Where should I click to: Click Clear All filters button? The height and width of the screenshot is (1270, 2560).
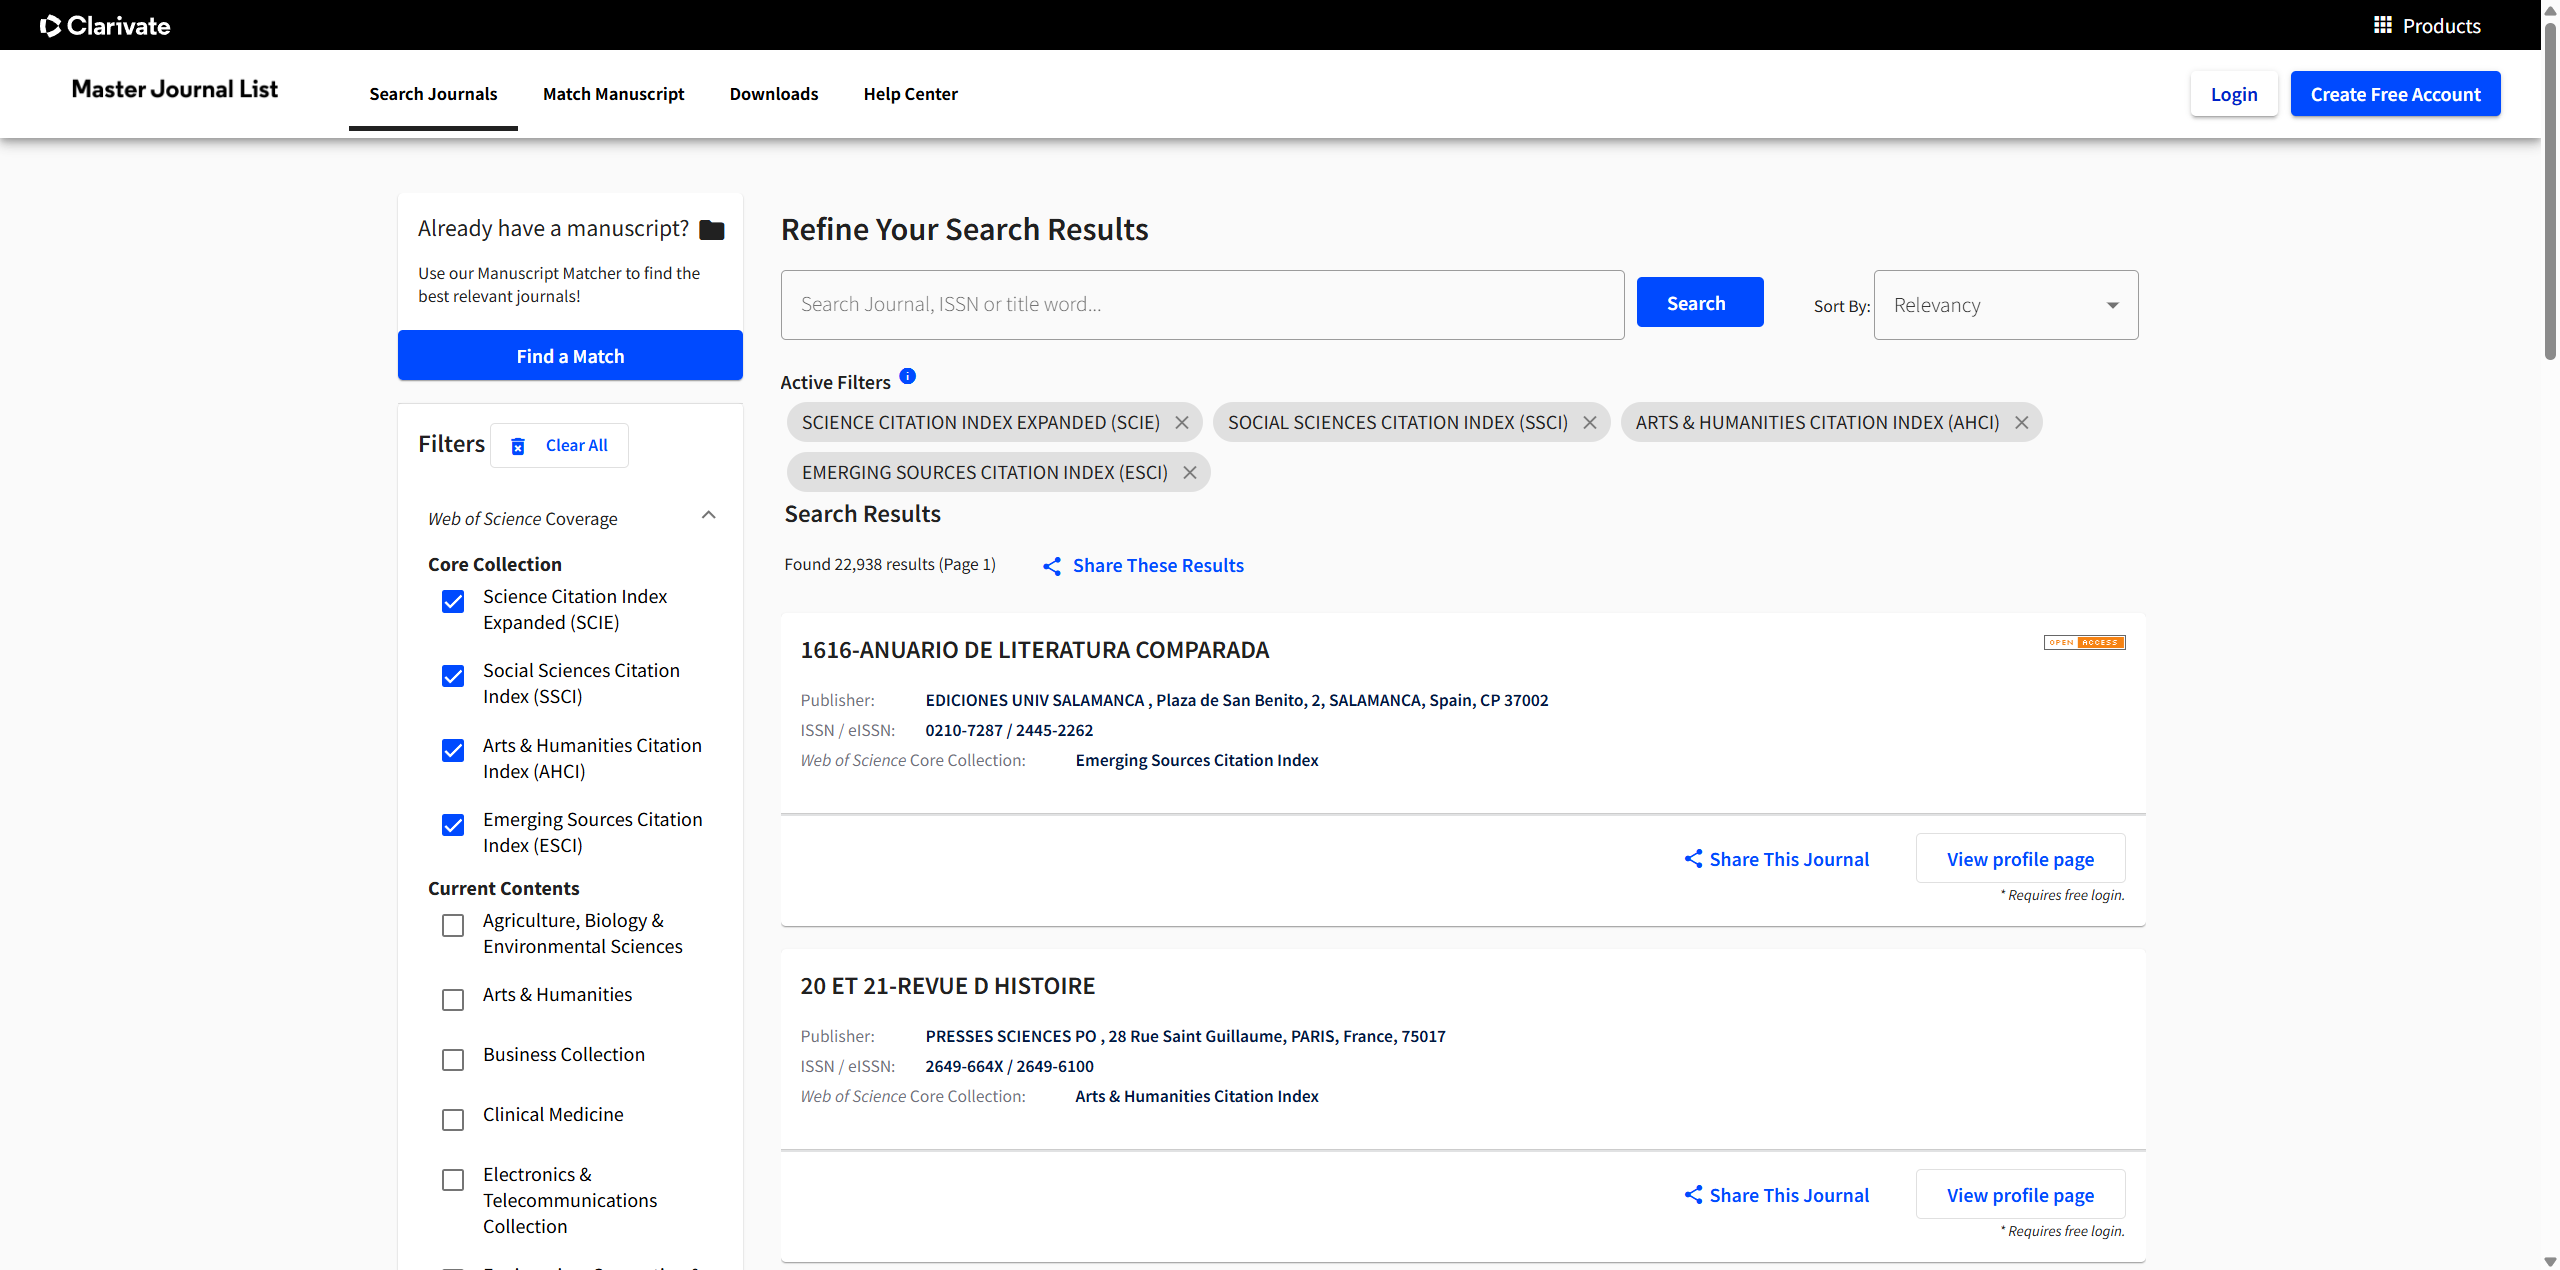point(559,446)
